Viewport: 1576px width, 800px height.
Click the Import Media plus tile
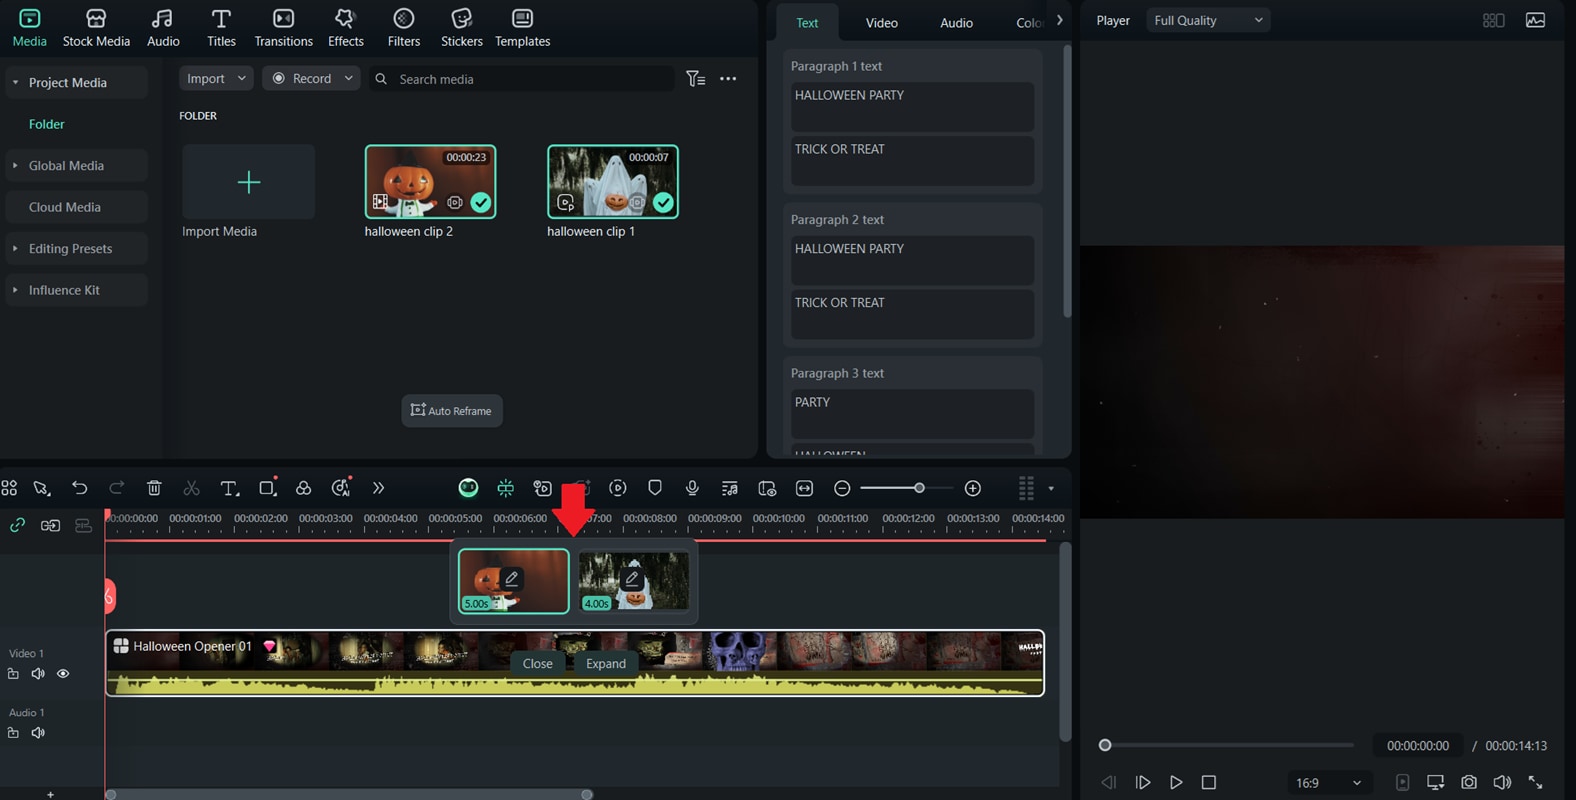tap(248, 181)
